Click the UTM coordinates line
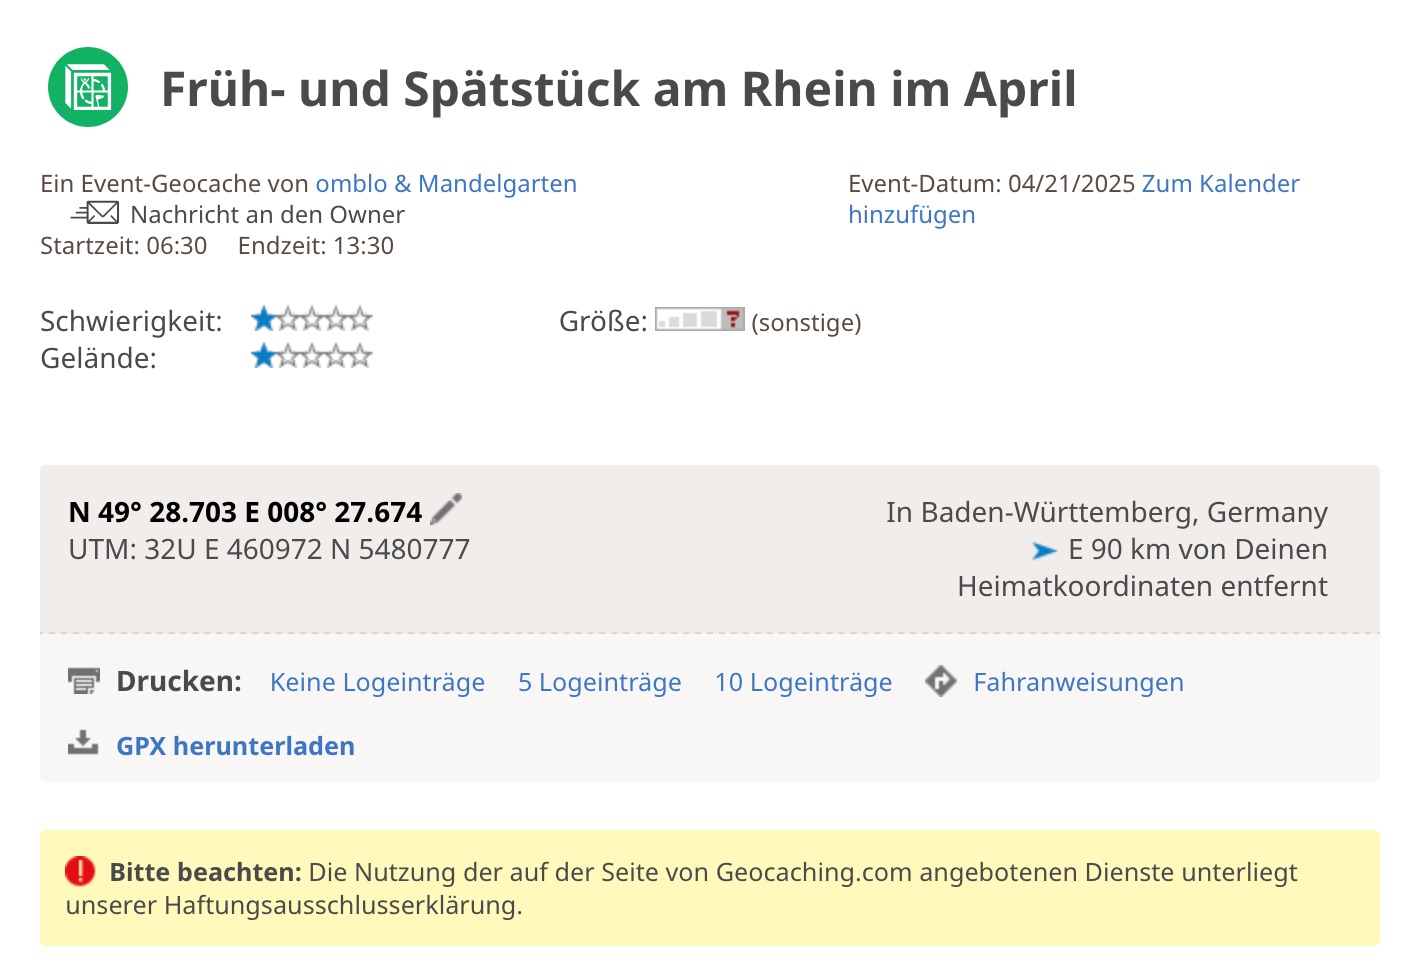The width and height of the screenshot is (1420, 980). click(269, 549)
